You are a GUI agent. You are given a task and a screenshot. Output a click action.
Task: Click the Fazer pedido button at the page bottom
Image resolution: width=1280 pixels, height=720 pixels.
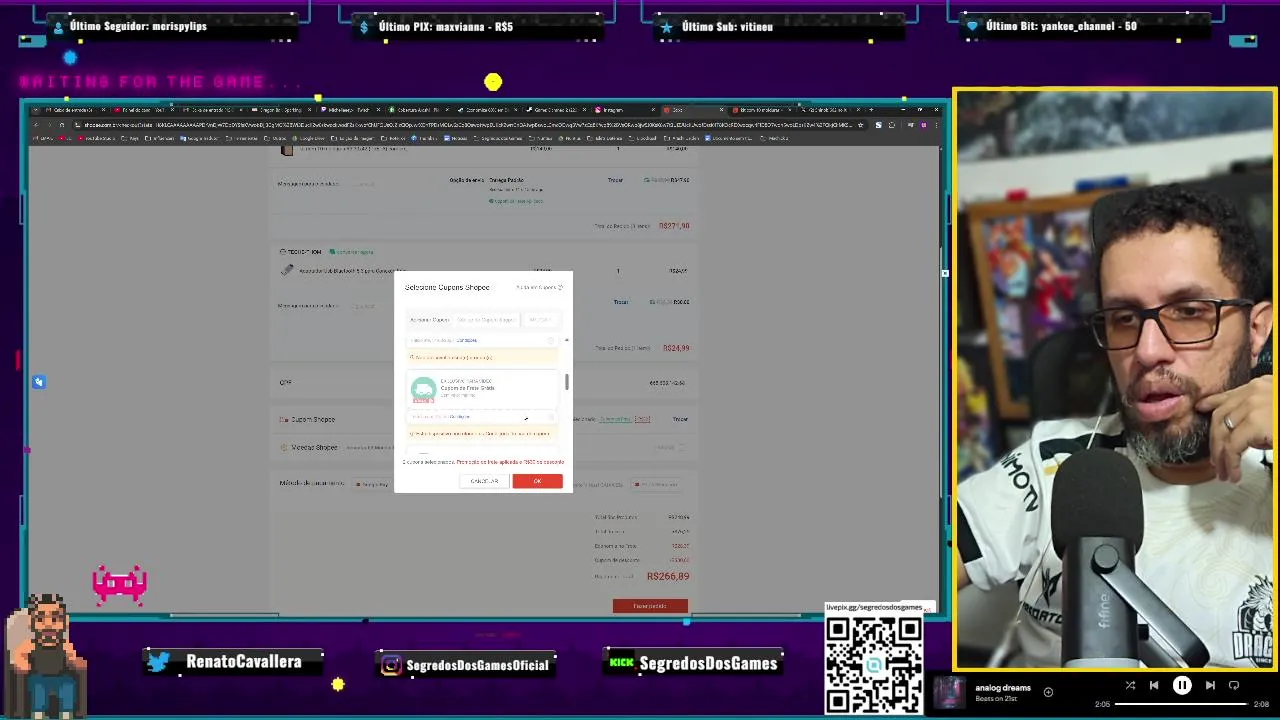(x=650, y=606)
